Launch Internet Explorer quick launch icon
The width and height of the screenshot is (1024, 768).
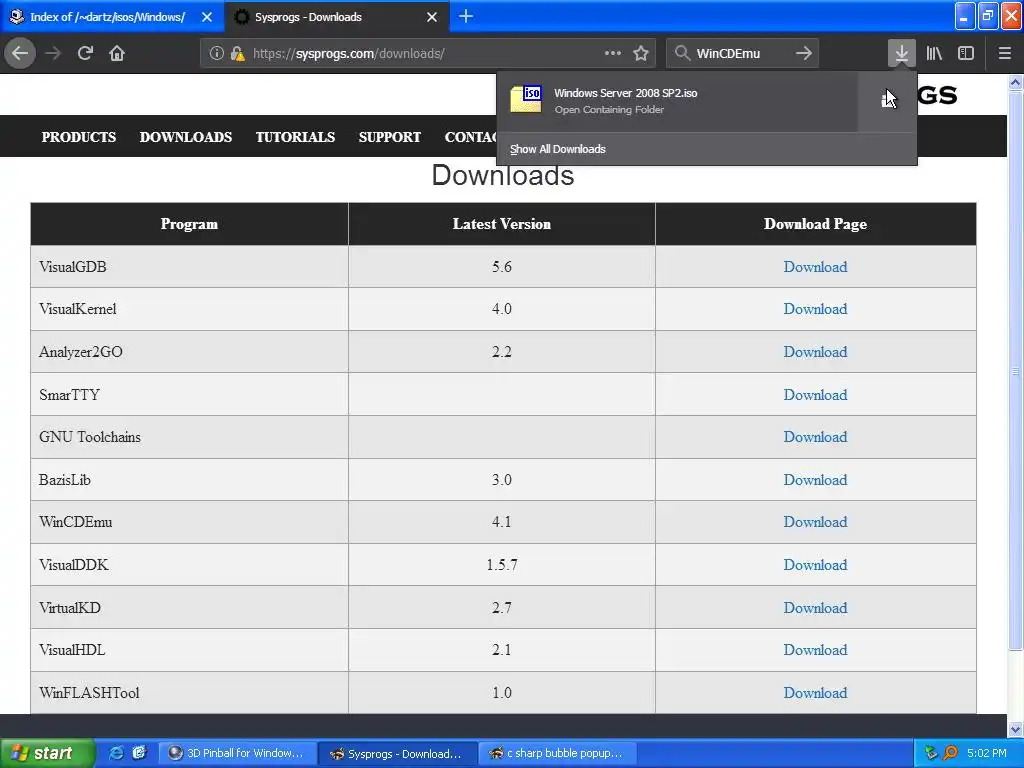[116, 753]
